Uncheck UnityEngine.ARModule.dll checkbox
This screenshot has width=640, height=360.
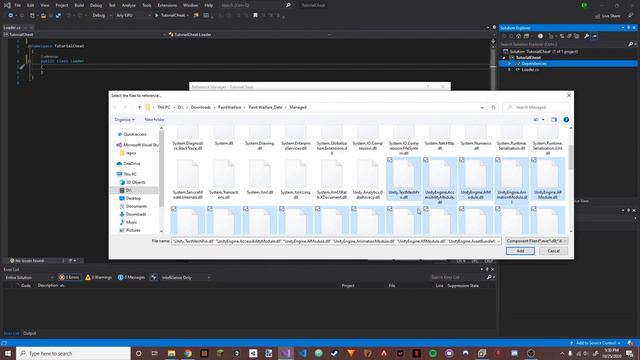[x=533, y=160]
